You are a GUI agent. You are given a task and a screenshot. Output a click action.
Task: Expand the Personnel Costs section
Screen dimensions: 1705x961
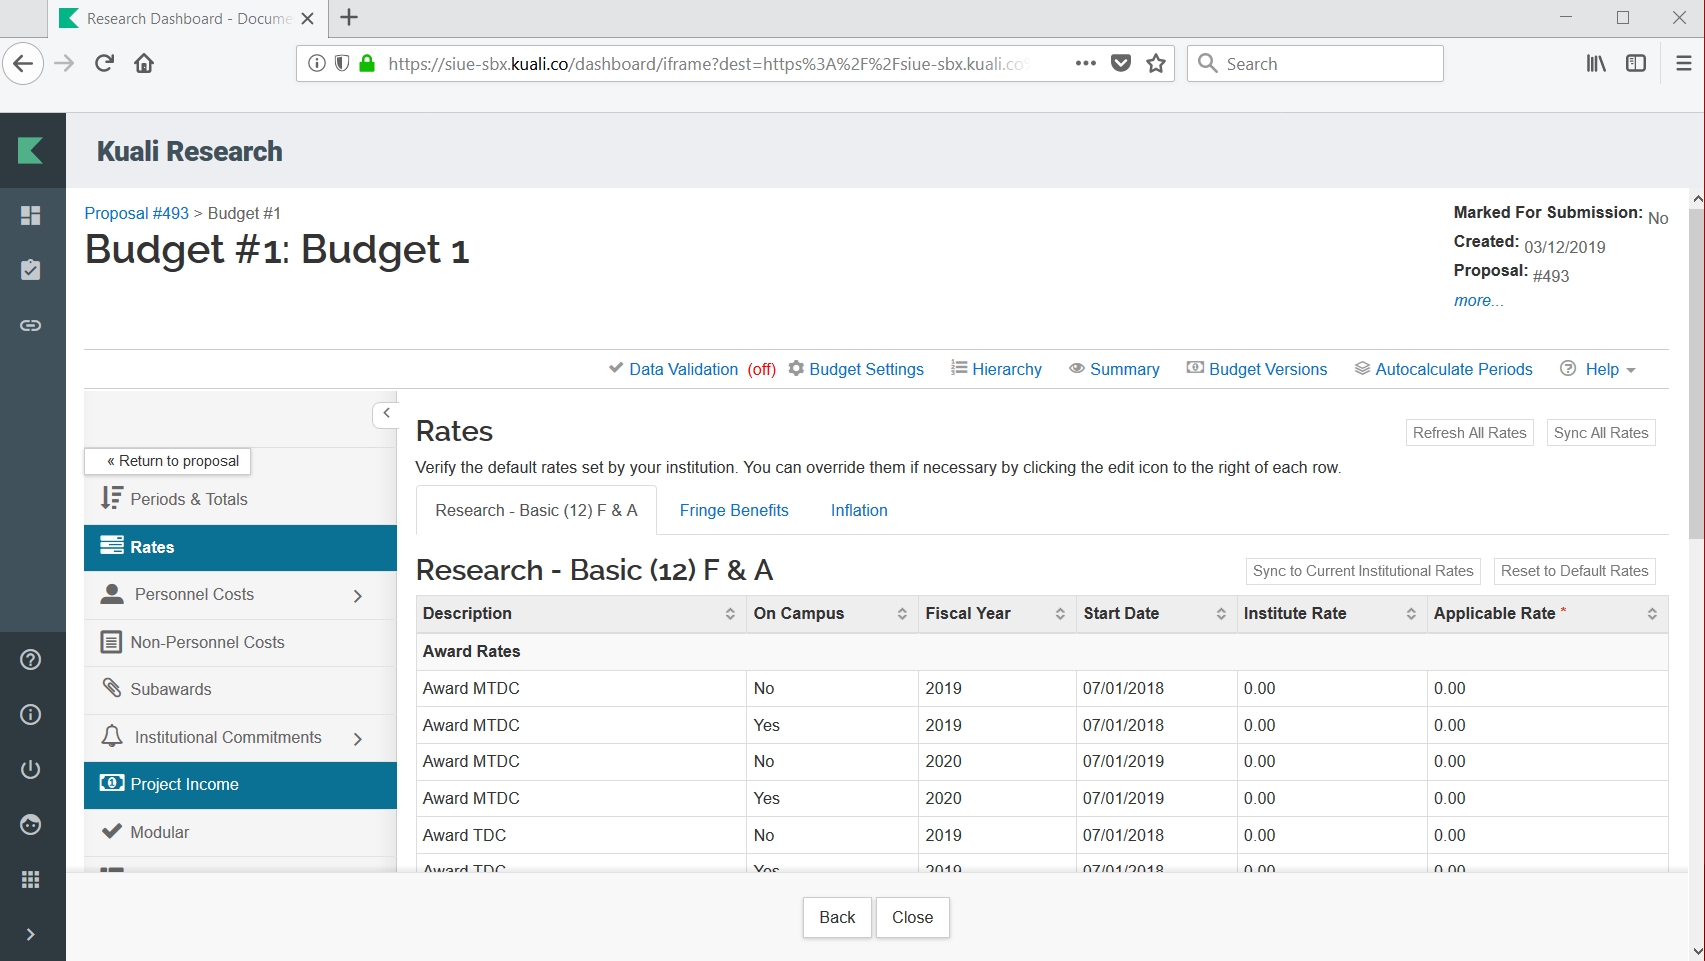pos(358,596)
